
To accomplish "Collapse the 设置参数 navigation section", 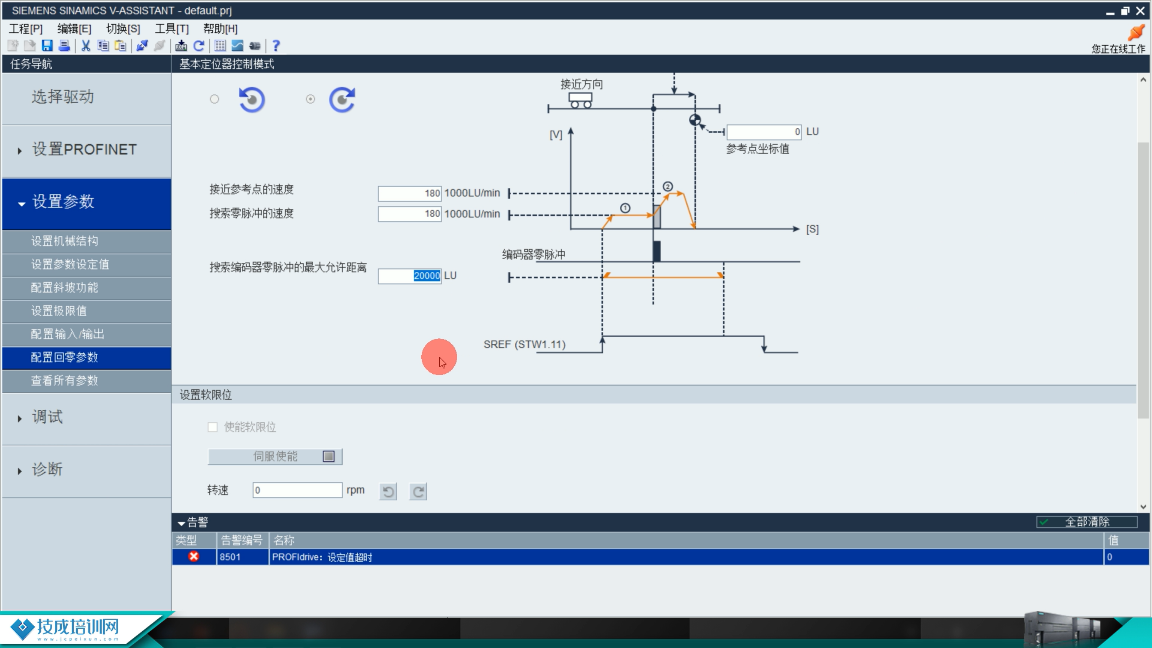I will coord(87,202).
